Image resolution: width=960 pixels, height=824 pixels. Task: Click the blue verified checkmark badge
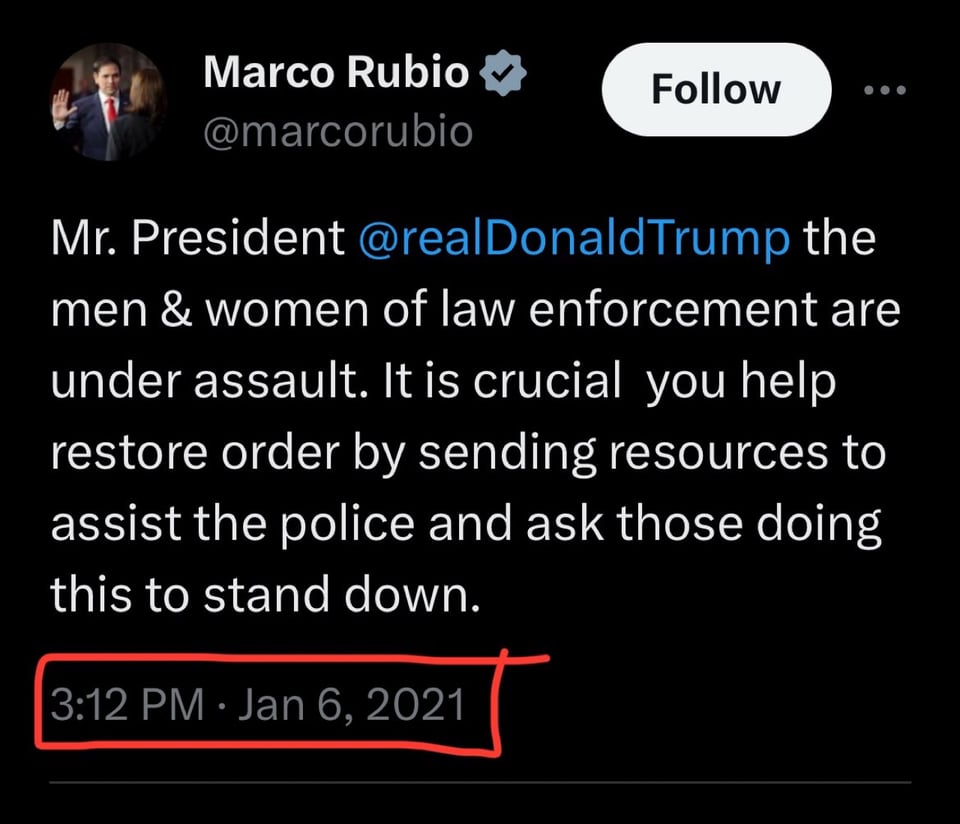click(506, 74)
